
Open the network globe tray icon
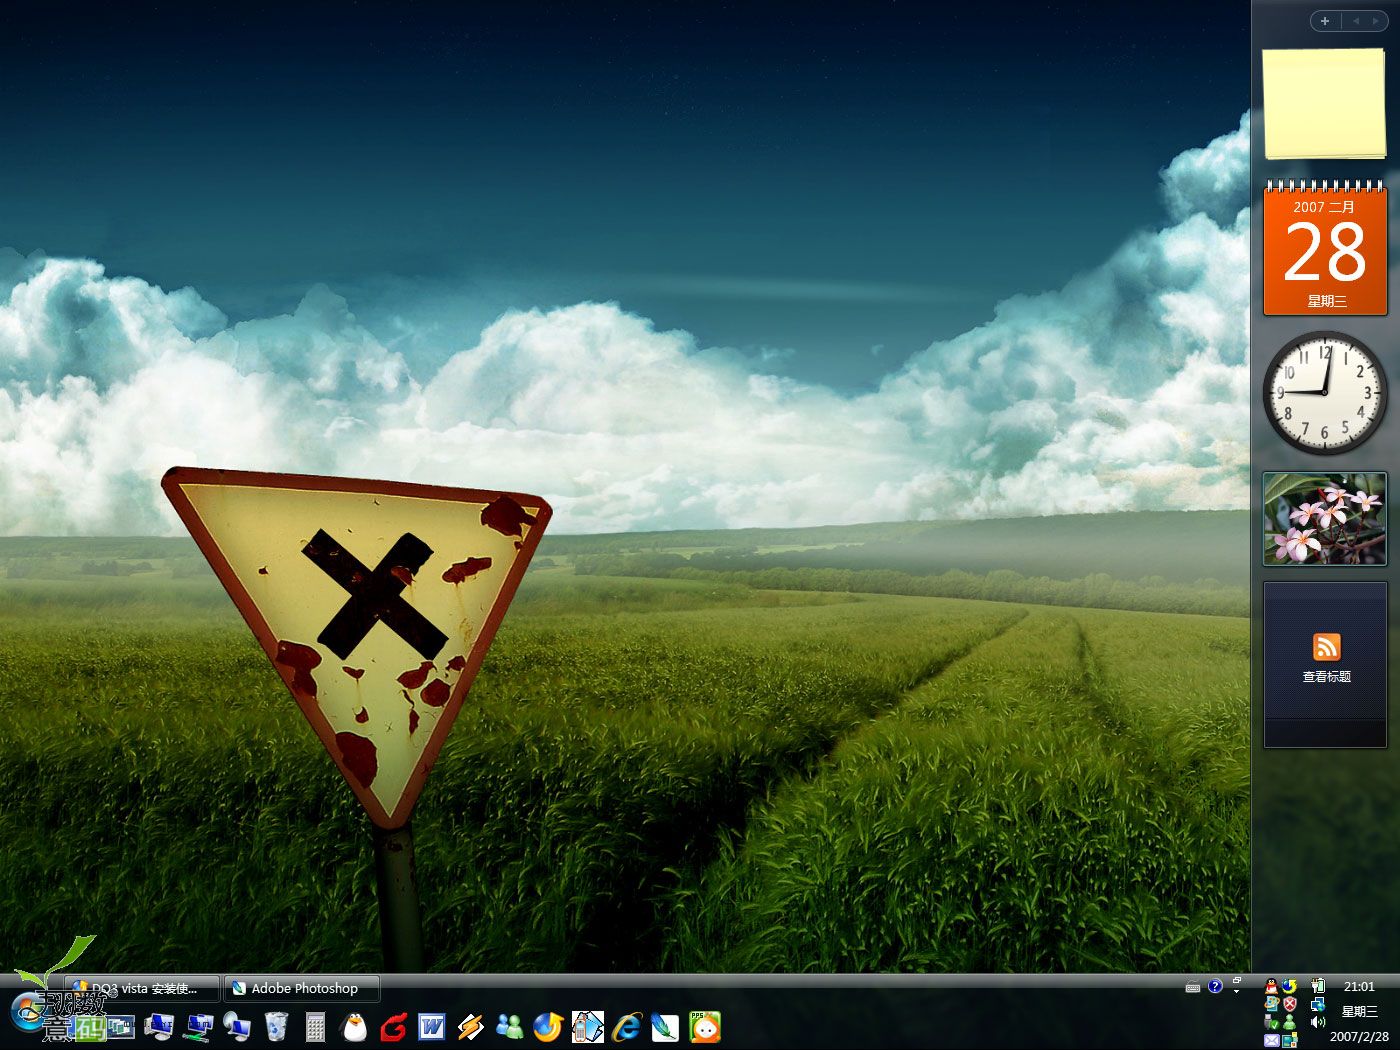(1318, 1004)
